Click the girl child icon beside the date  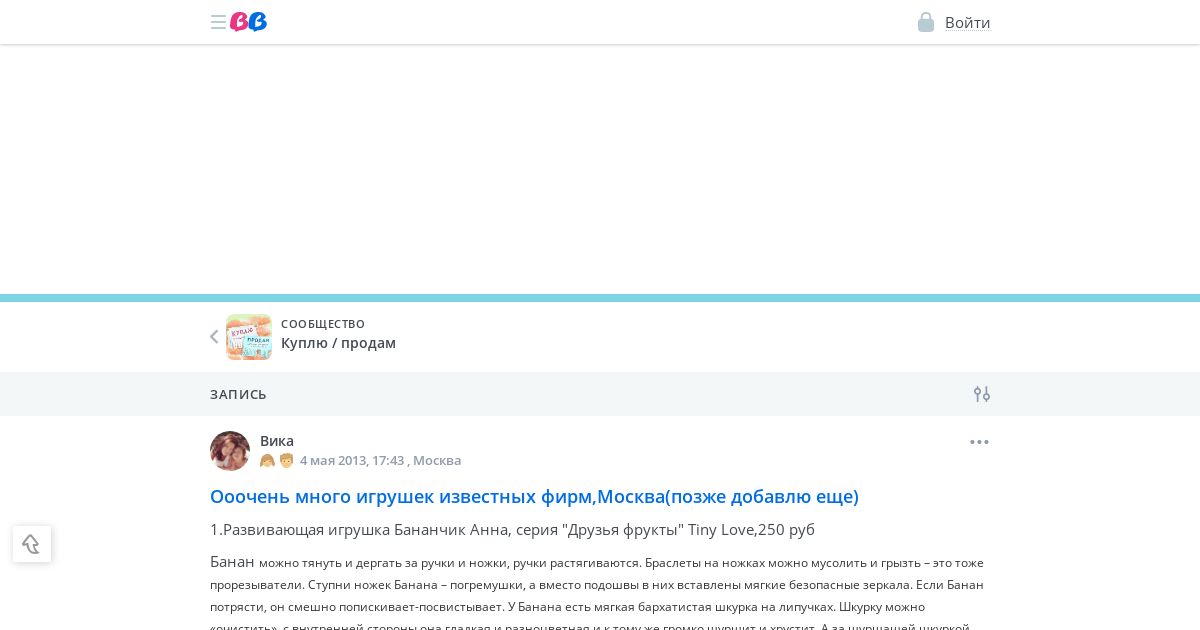[x=267, y=461]
